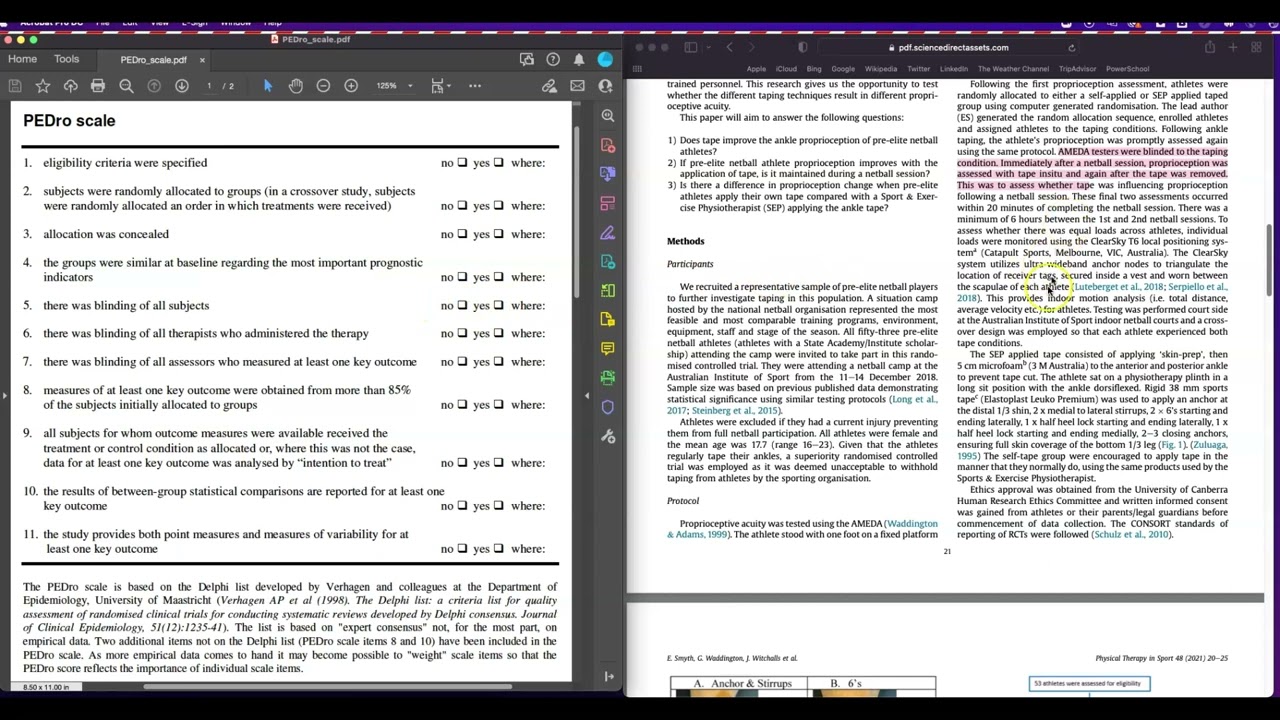1280x720 pixels.
Task: Open the PowerSchool favorite link in Safari
Action: [1127, 69]
